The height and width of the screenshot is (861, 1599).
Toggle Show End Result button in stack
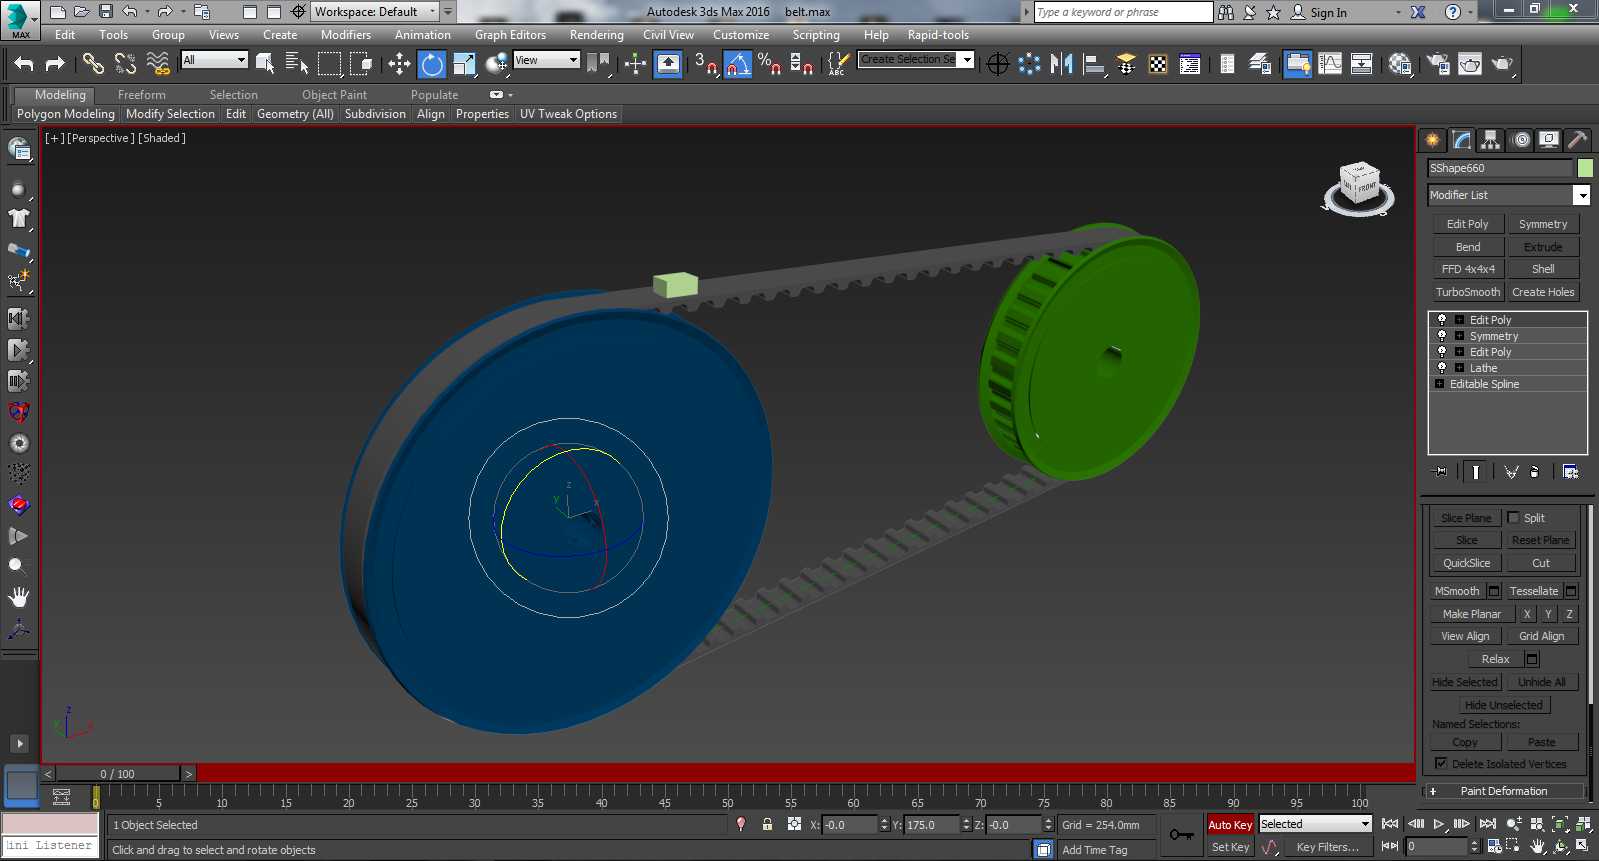pyautogui.click(x=1476, y=472)
